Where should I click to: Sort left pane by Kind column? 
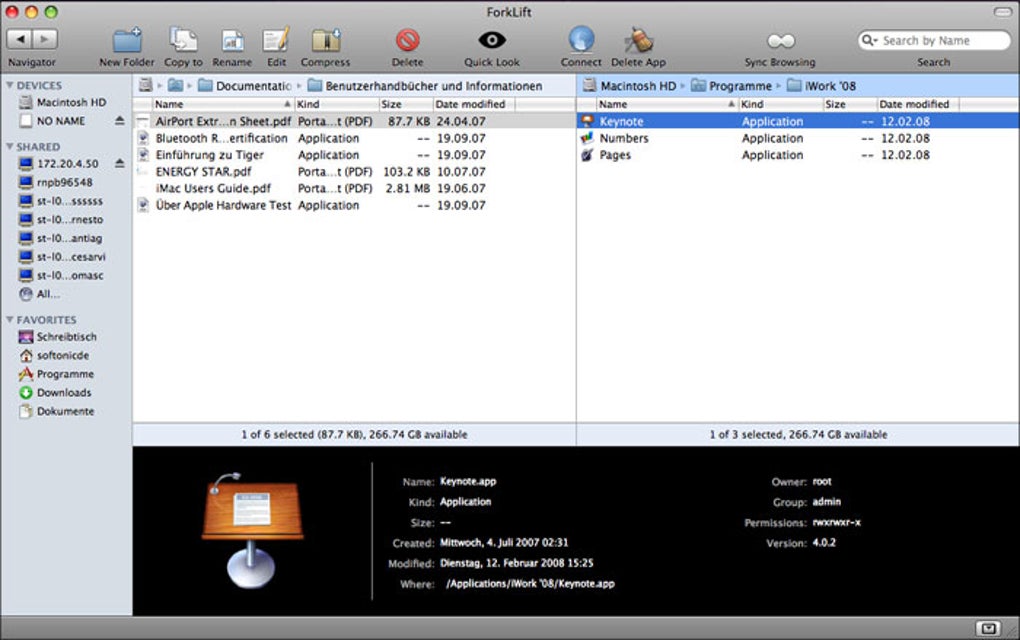(x=336, y=104)
